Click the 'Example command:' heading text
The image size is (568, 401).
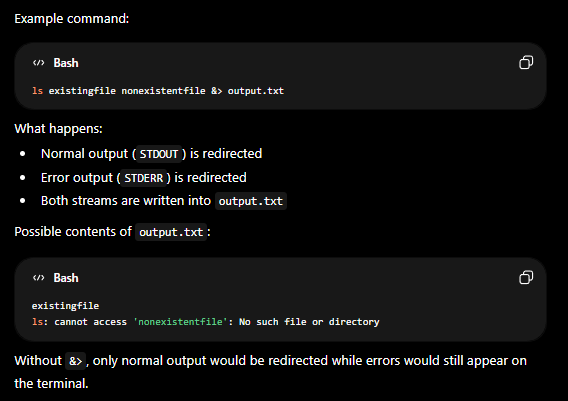click(72, 18)
